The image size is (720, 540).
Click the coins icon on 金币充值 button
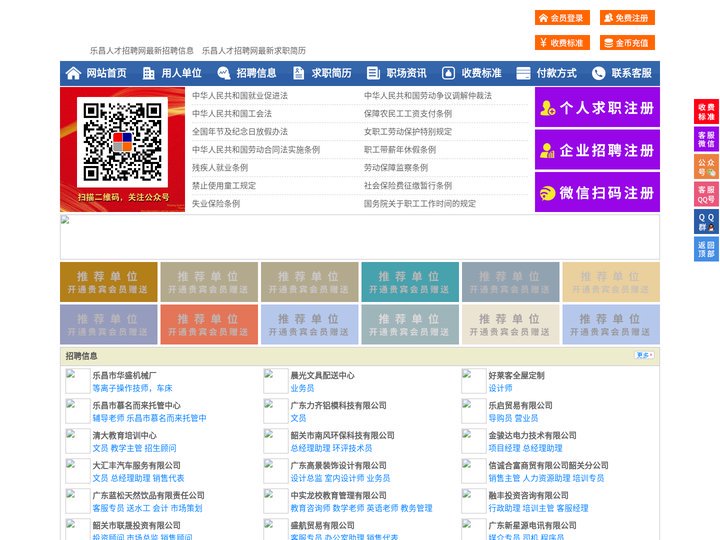click(x=608, y=43)
